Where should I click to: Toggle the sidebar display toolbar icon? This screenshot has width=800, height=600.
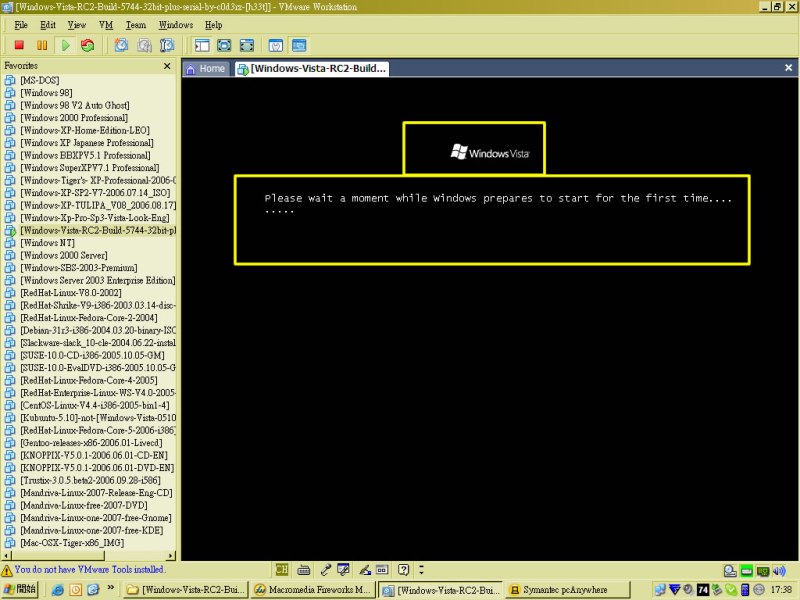[x=202, y=45]
